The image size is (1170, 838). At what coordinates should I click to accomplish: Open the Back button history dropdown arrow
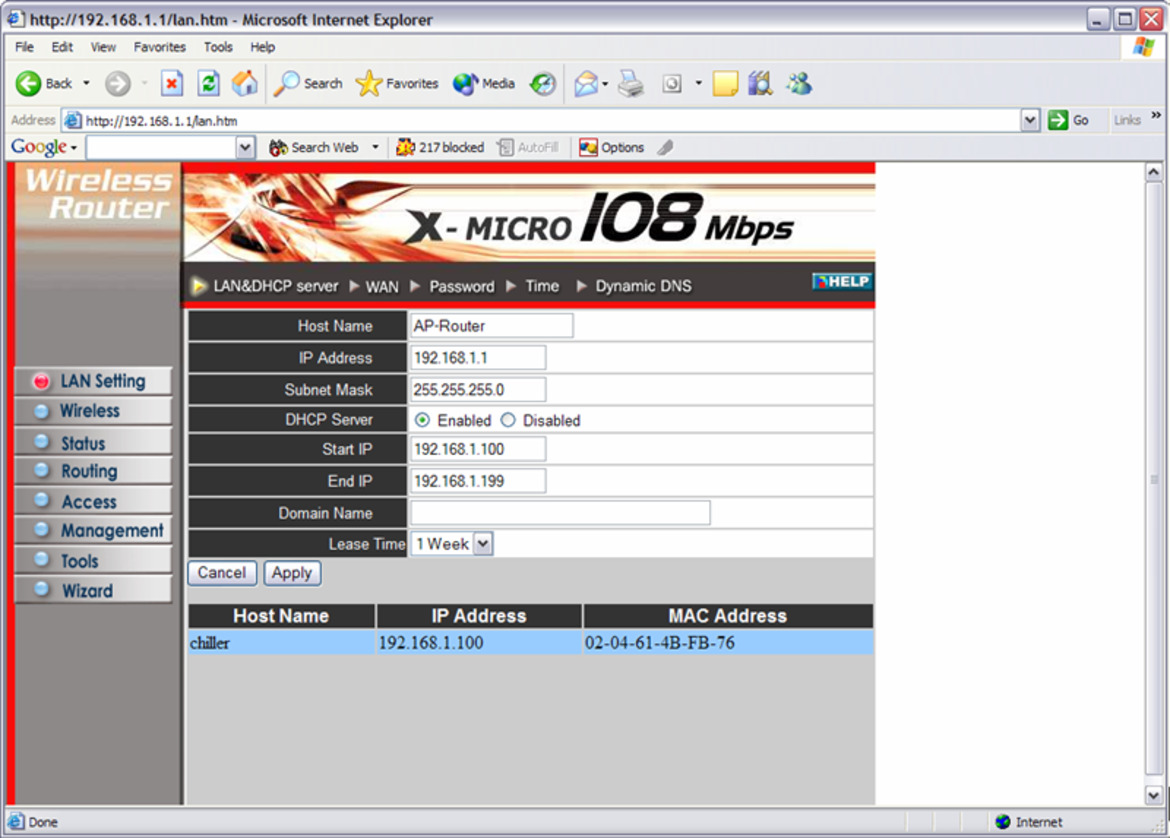[87, 84]
